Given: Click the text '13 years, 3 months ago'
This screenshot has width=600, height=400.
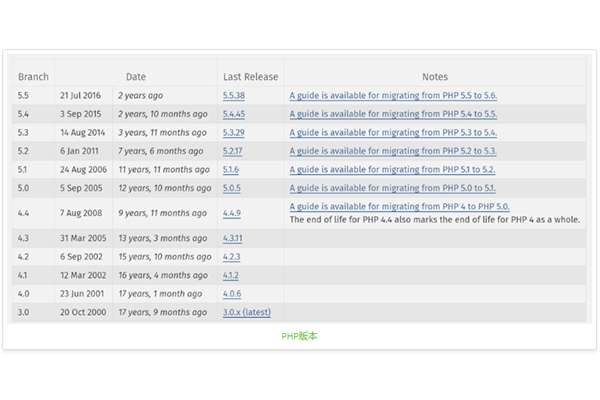Looking at the screenshot, I should pyautogui.click(x=163, y=238).
